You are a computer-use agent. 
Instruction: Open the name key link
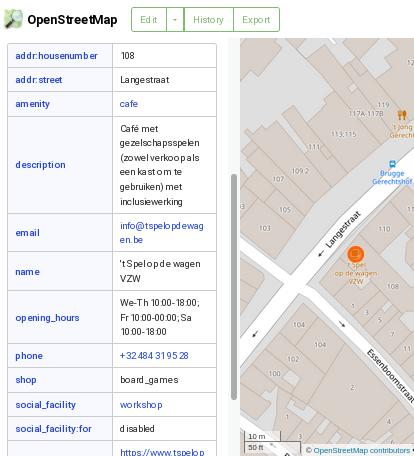click(x=27, y=272)
